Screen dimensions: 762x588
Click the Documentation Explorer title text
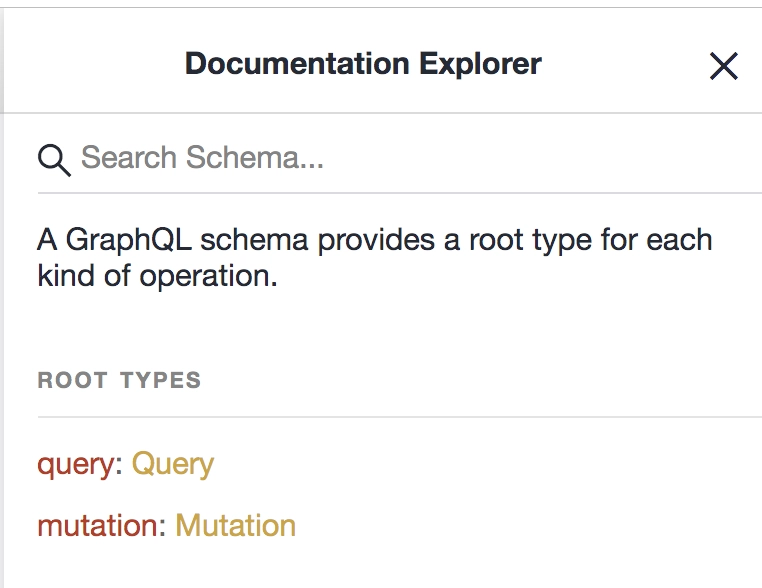tap(363, 64)
